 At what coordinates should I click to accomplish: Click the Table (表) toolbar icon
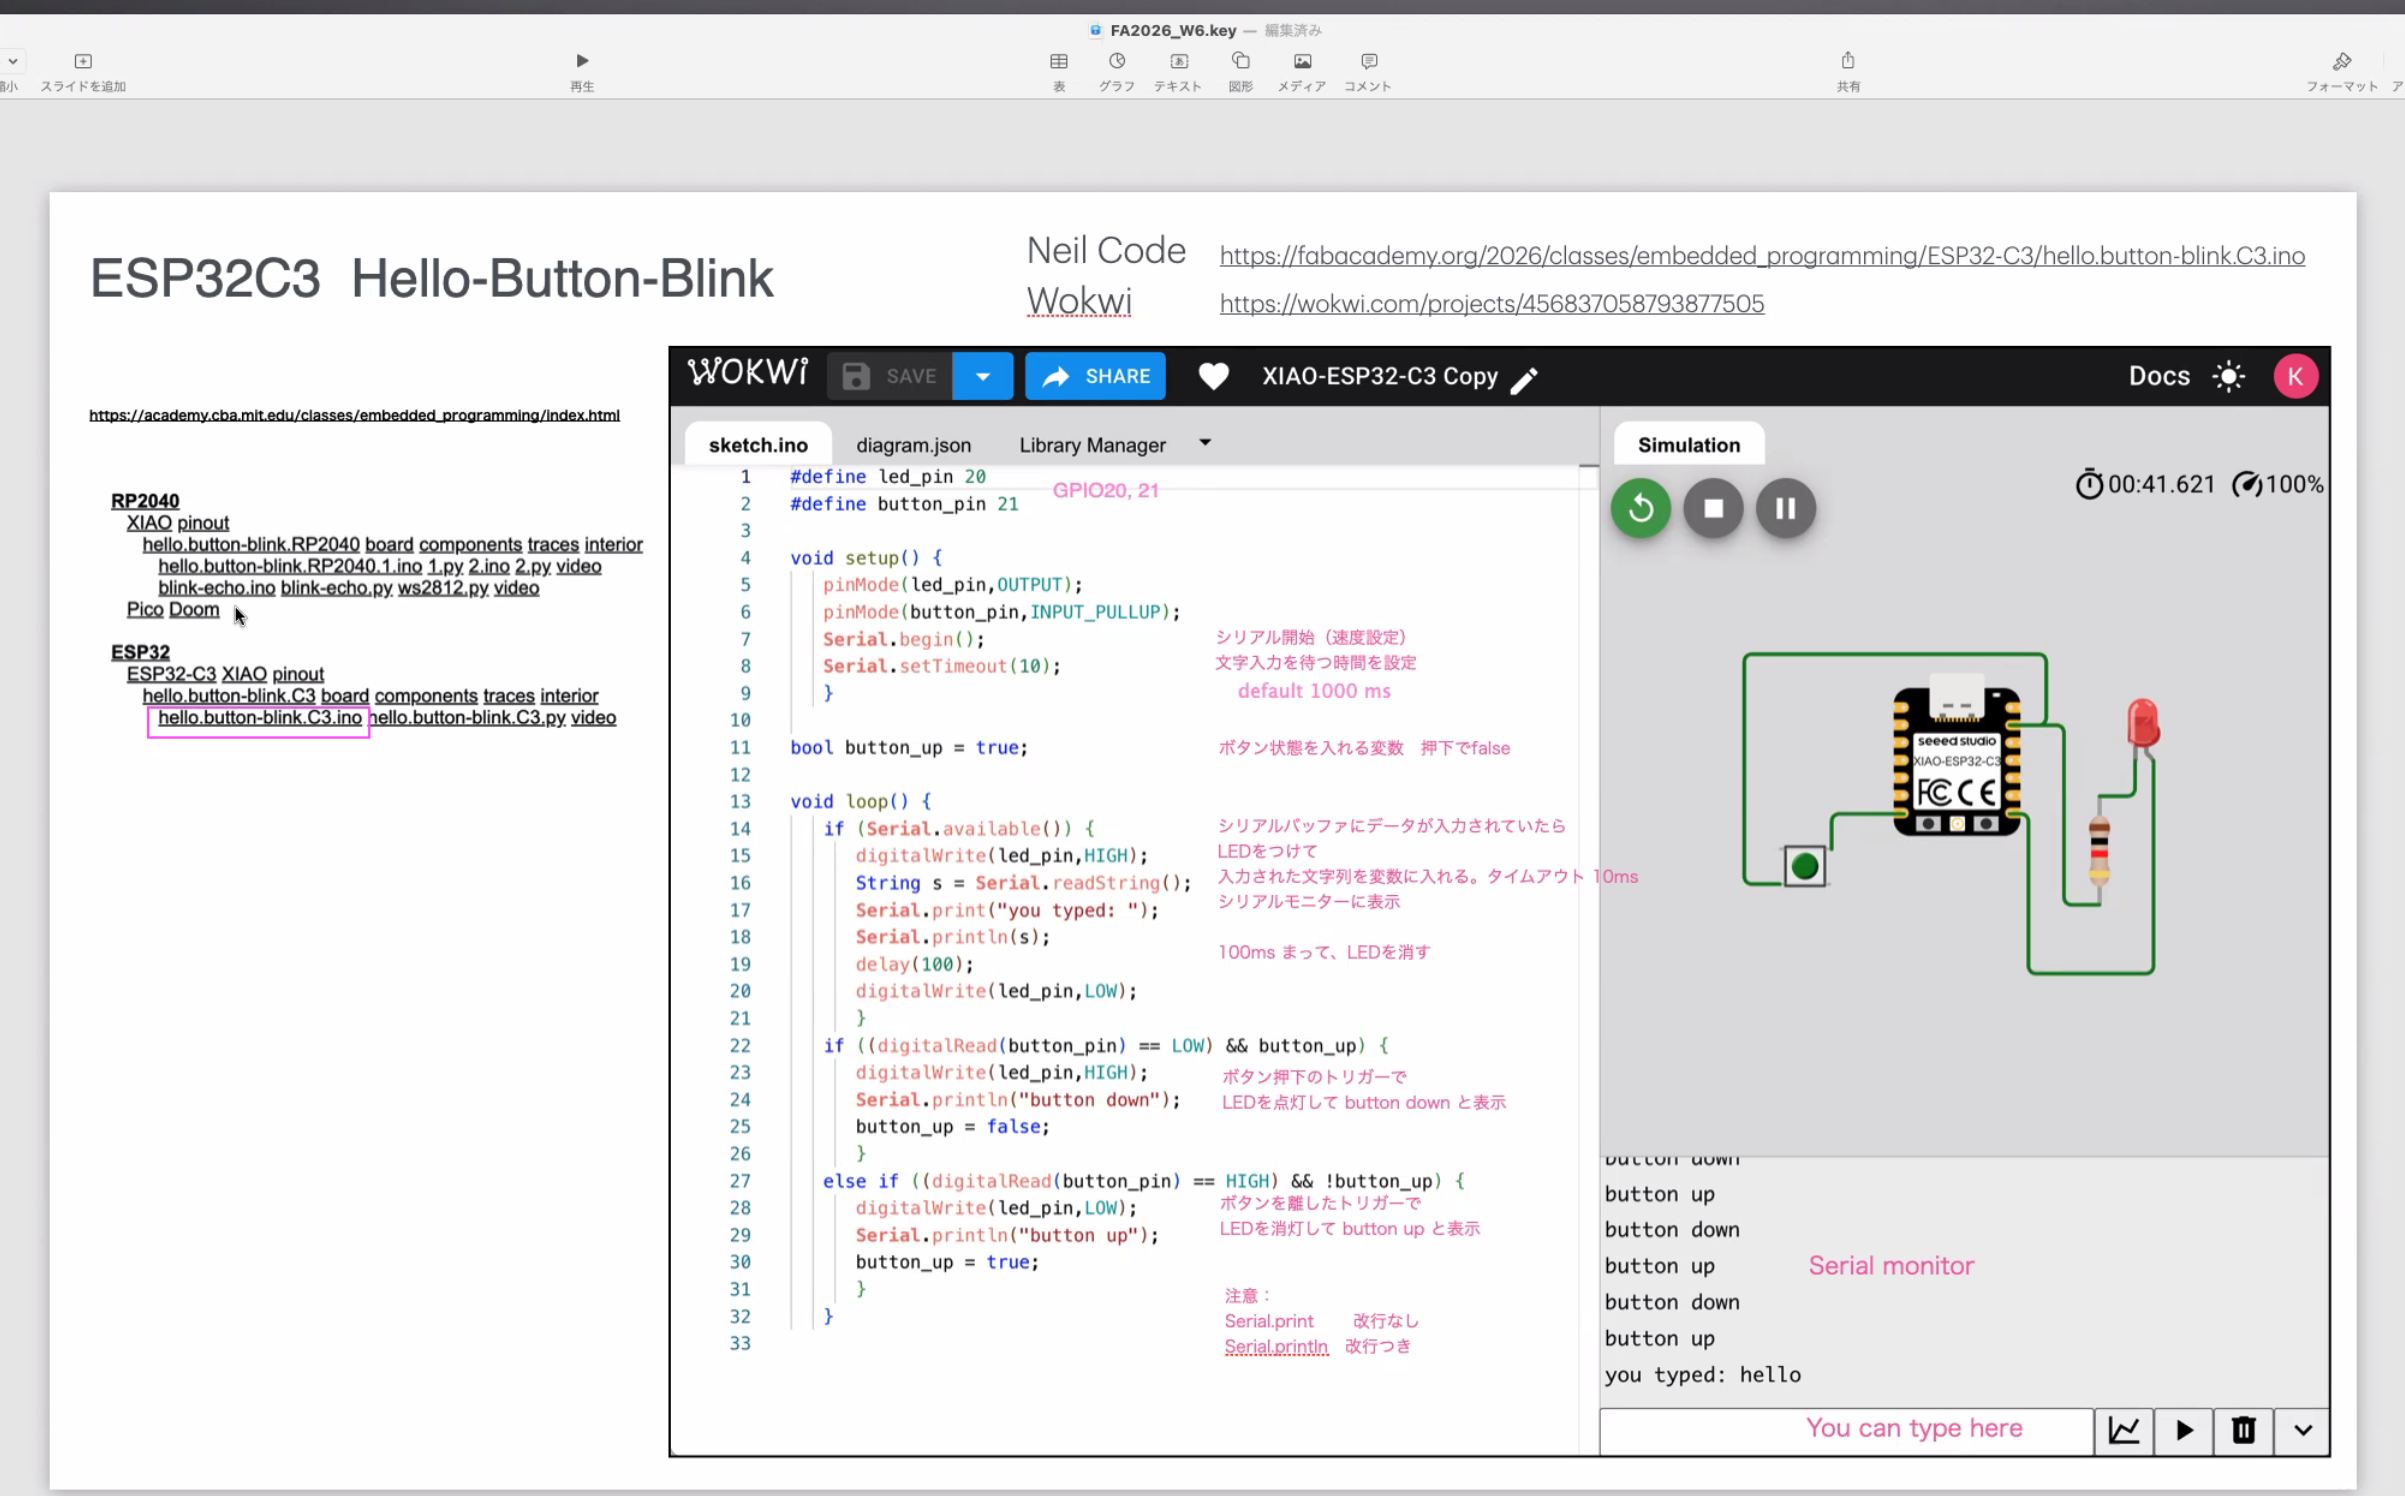click(1058, 61)
